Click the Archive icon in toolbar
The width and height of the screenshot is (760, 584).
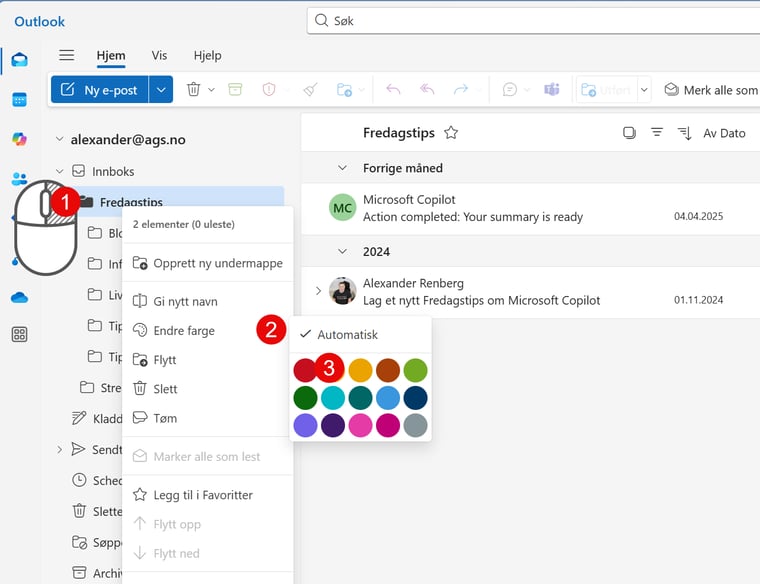click(235, 90)
